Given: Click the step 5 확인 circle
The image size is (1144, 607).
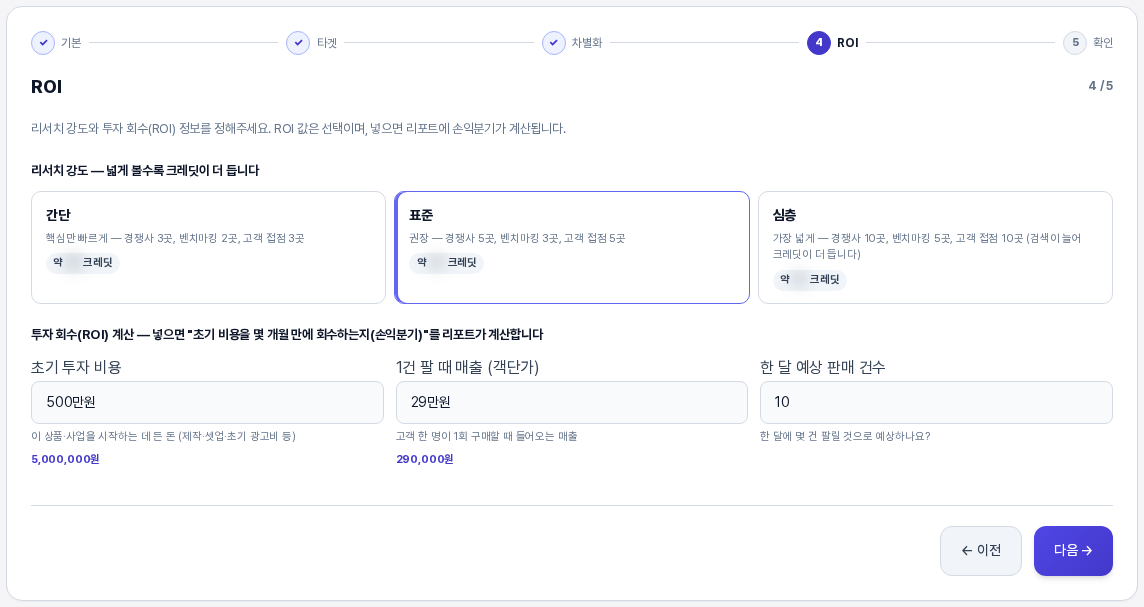Looking at the screenshot, I should tap(1075, 43).
